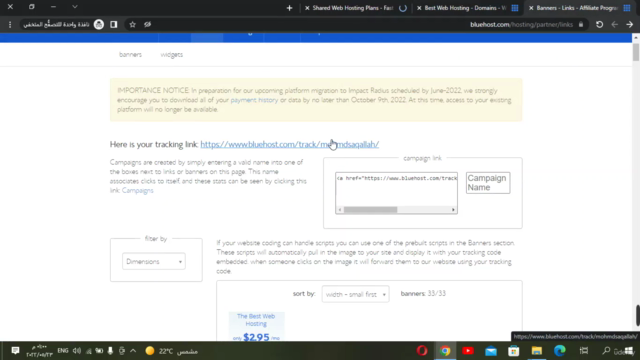Expand the Dimensions filter dropdown
Image resolution: width=640 pixels, height=360 pixels.
tap(153, 261)
